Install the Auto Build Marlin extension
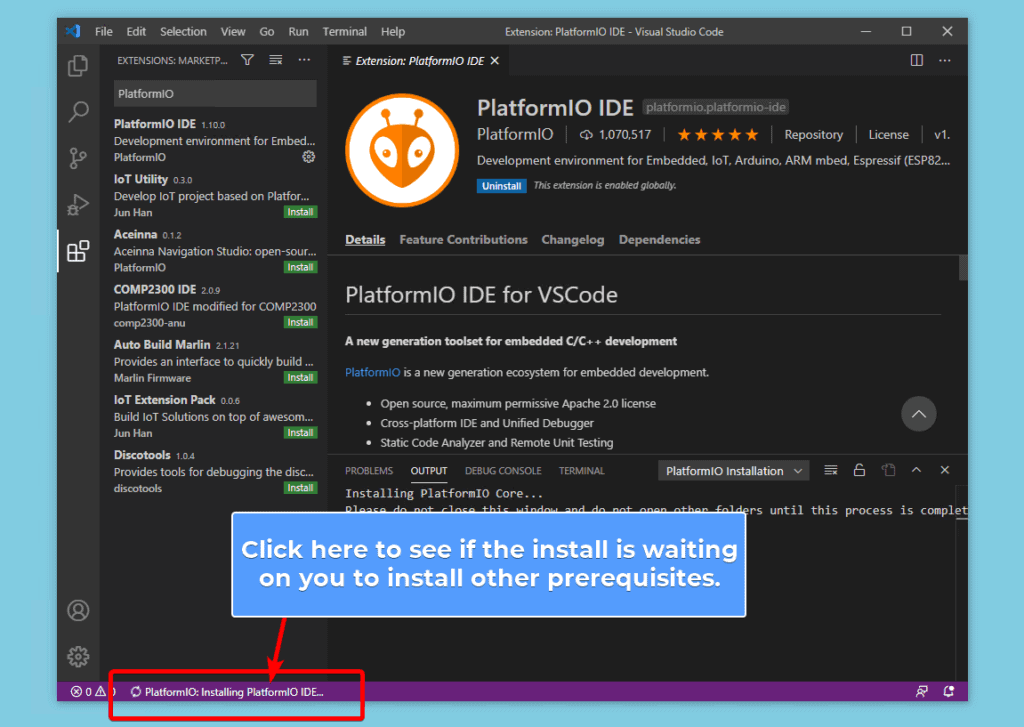 pyautogui.click(x=300, y=378)
